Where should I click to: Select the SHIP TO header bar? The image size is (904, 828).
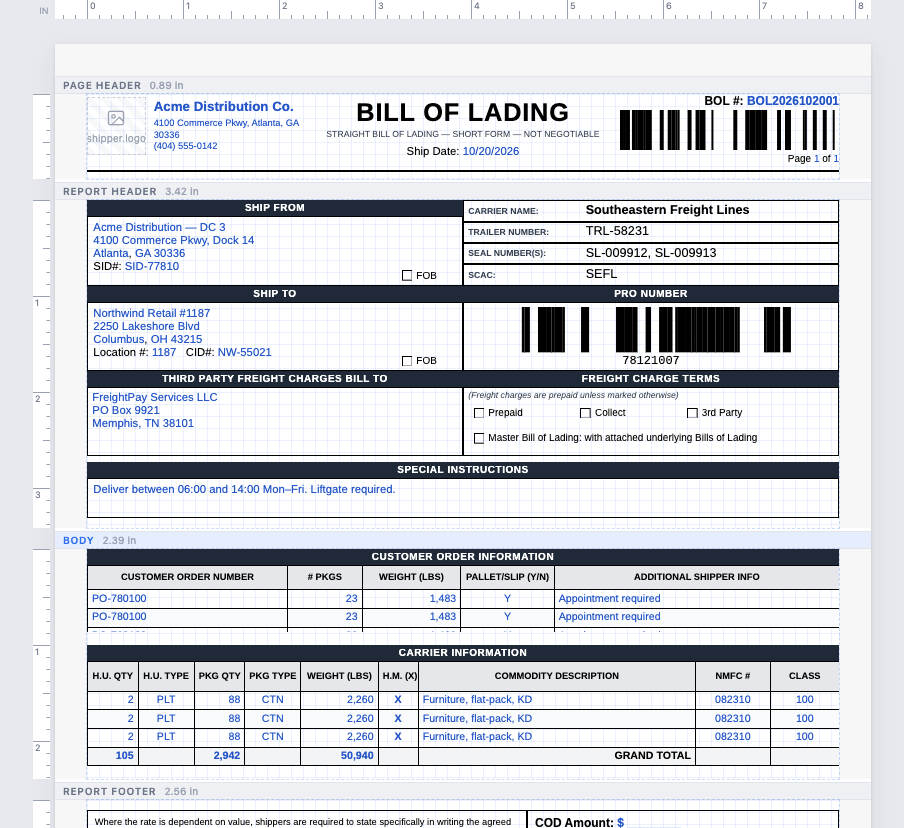coord(274,294)
